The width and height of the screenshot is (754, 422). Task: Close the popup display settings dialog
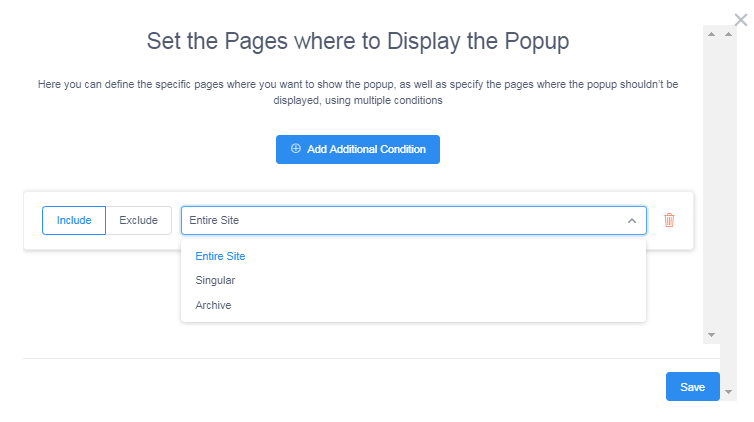click(740, 19)
